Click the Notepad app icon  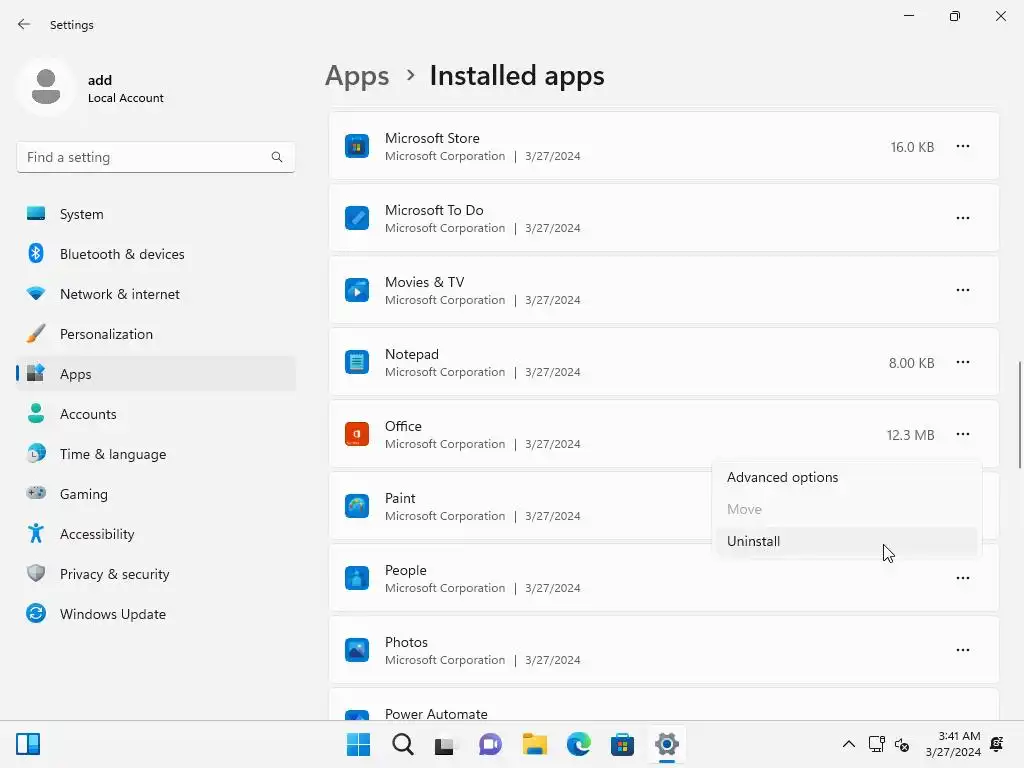click(x=357, y=362)
